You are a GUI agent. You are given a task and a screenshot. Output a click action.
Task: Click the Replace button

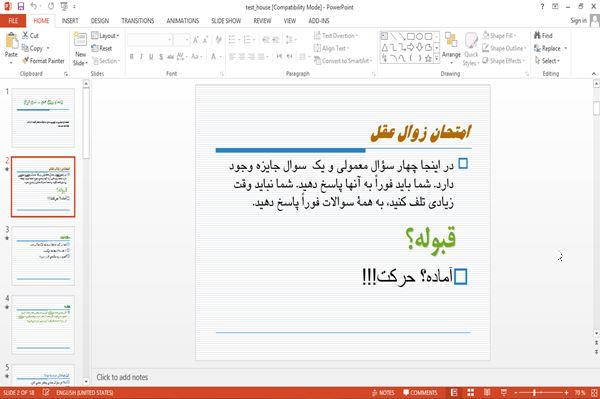[547, 48]
